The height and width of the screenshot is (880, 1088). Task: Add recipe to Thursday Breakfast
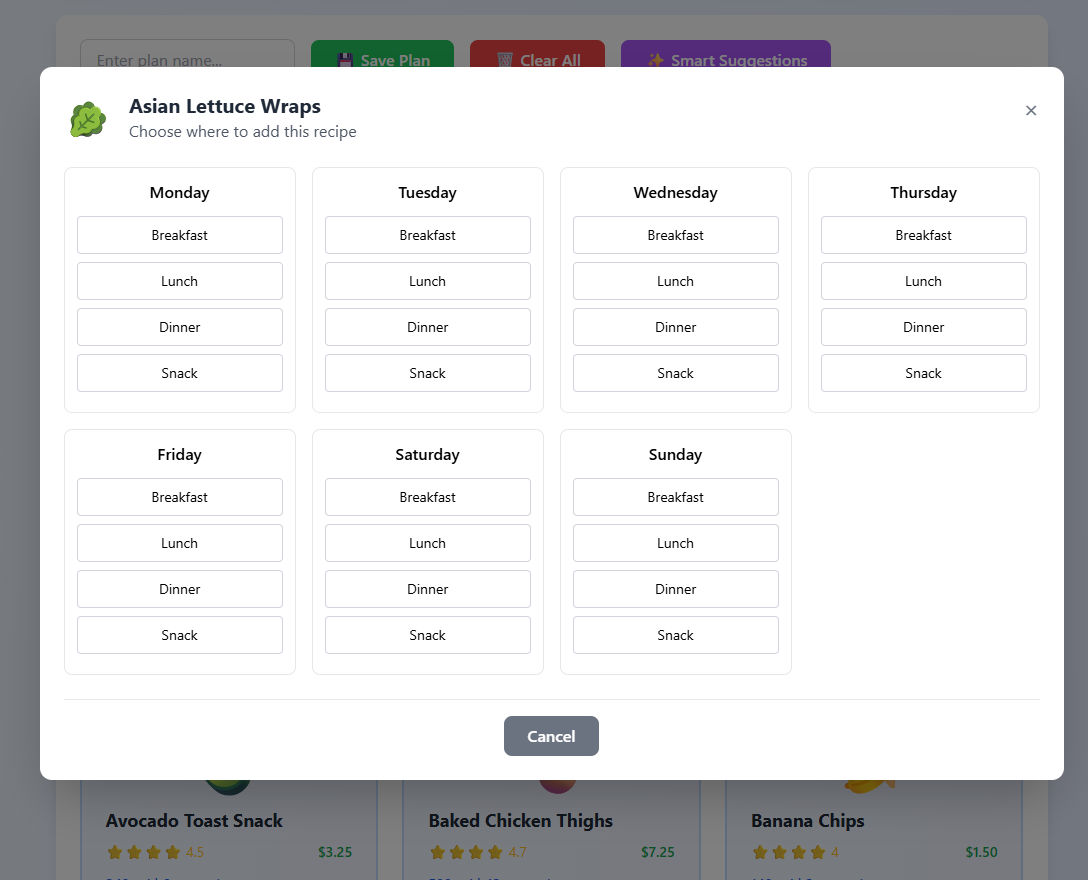point(924,235)
